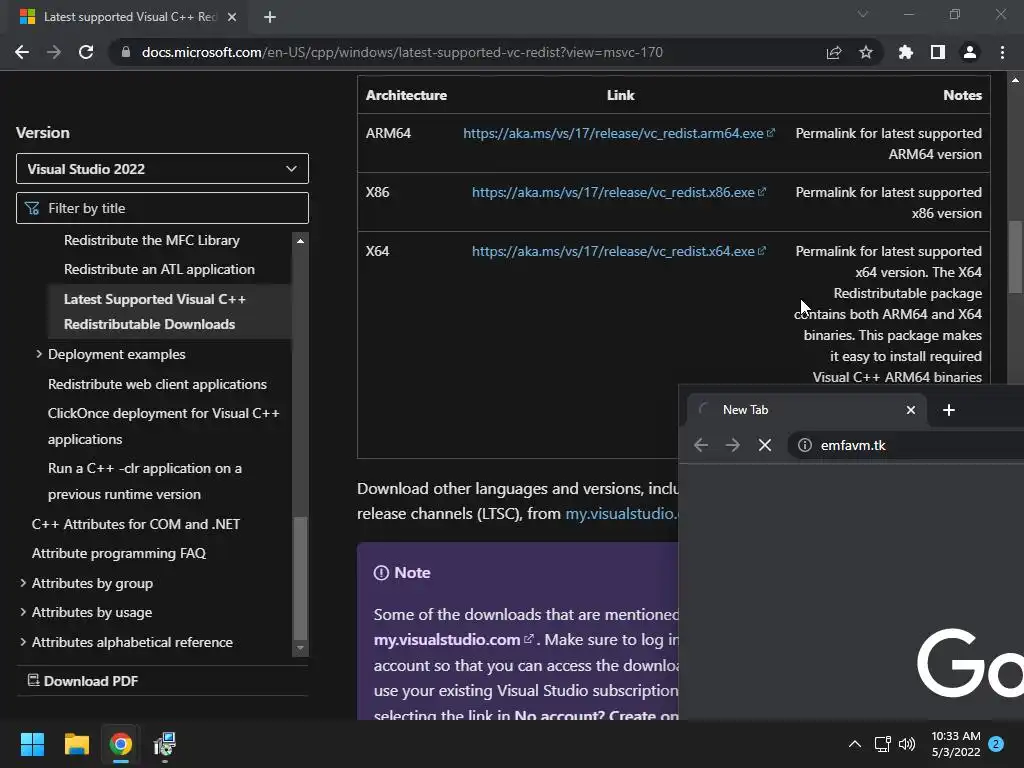This screenshot has height=768, width=1024.
Task: Open the Windows Start menu
Action: click(x=32, y=744)
